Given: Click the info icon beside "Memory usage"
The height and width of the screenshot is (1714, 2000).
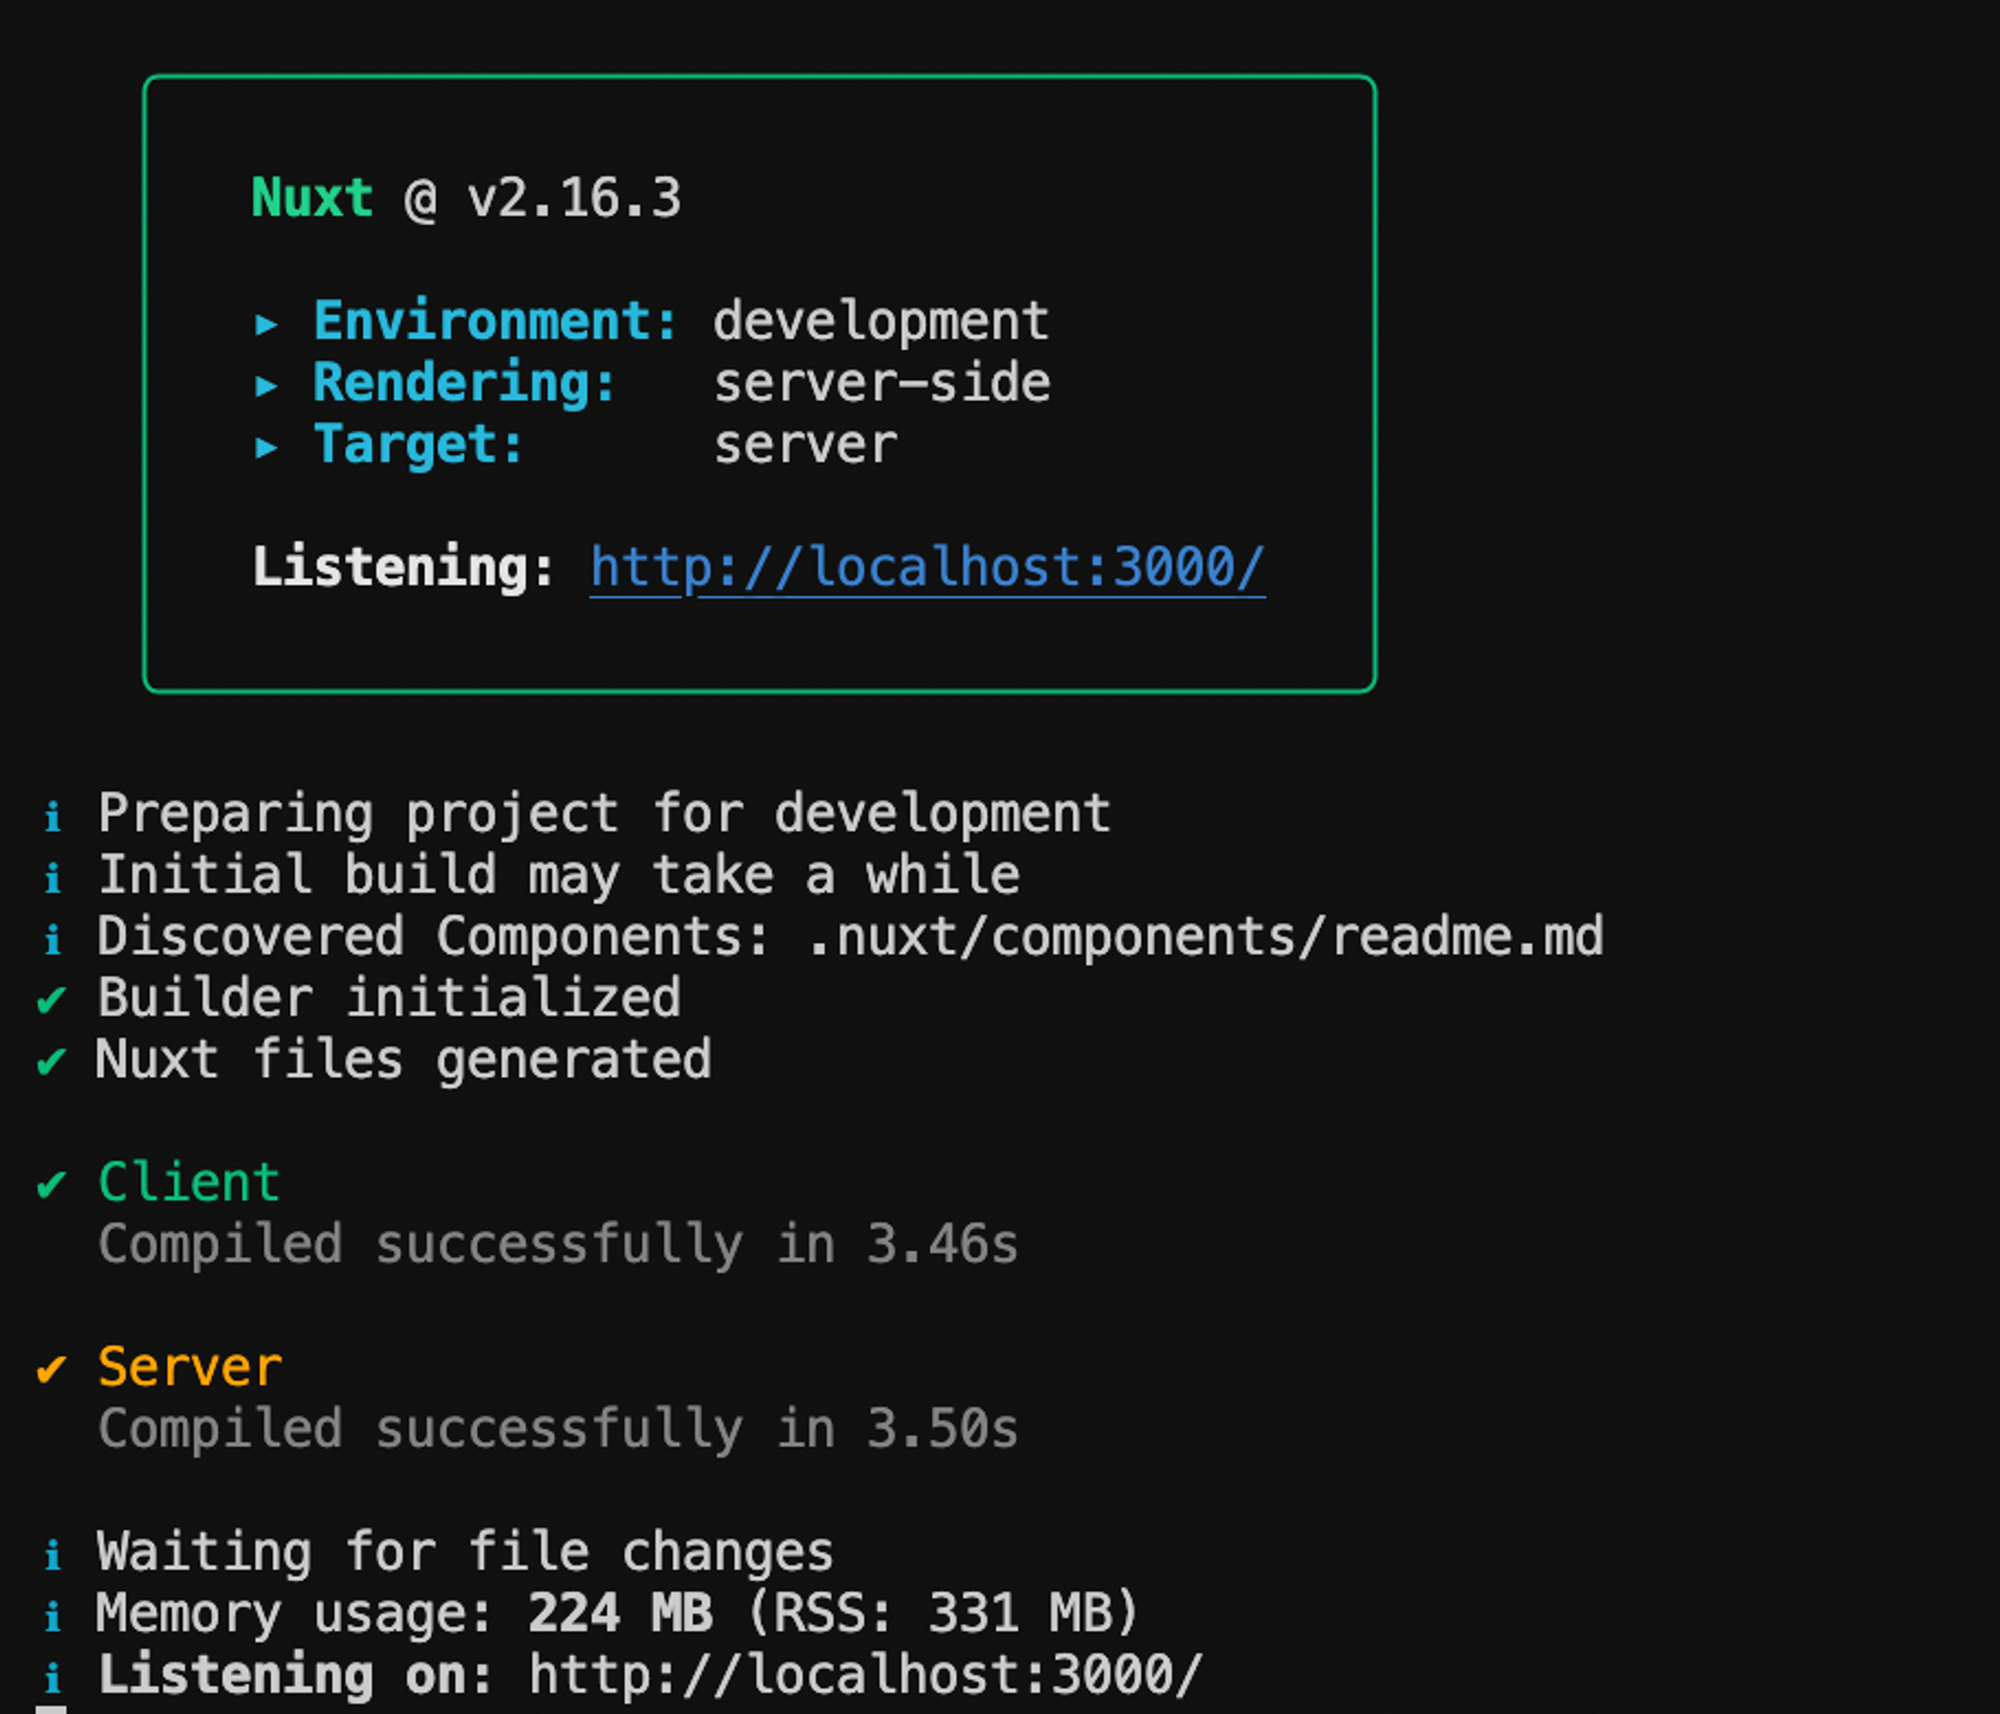Looking at the screenshot, I should (x=55, y=1613).
